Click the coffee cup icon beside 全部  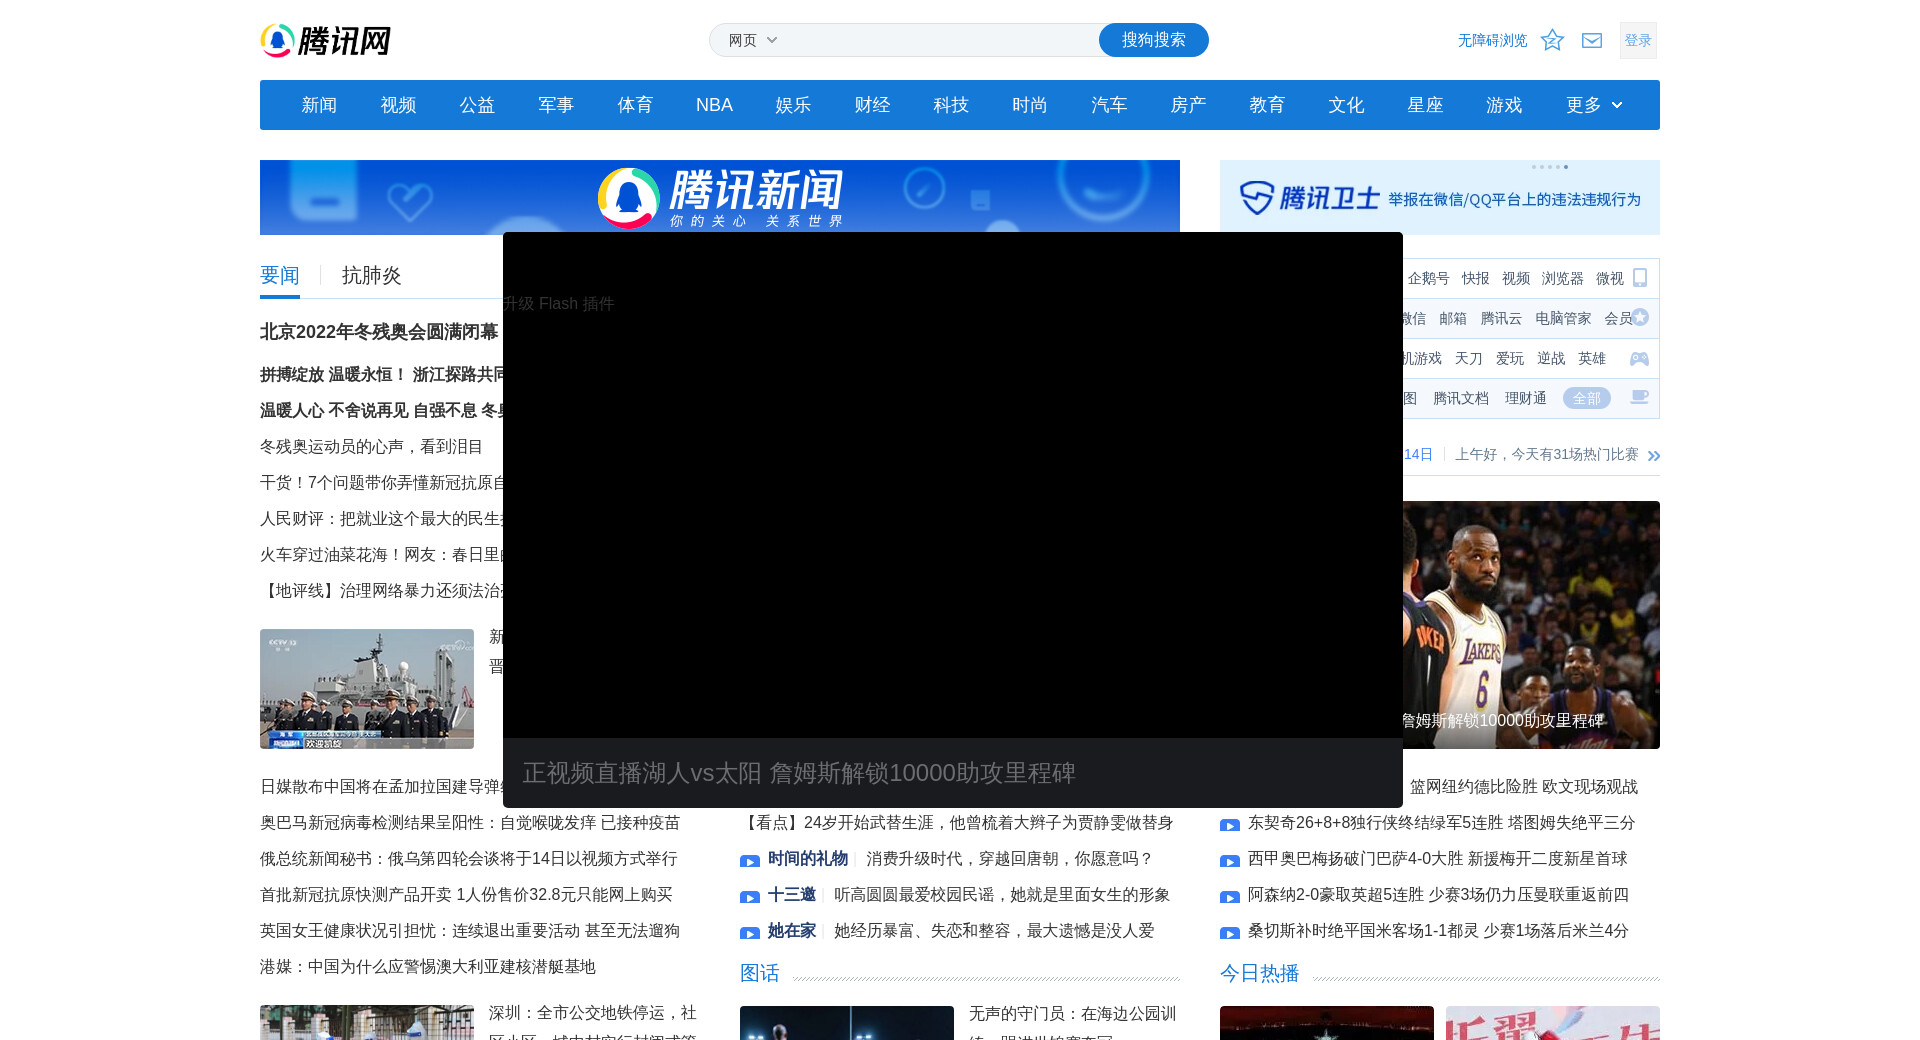pos(1639,398)
